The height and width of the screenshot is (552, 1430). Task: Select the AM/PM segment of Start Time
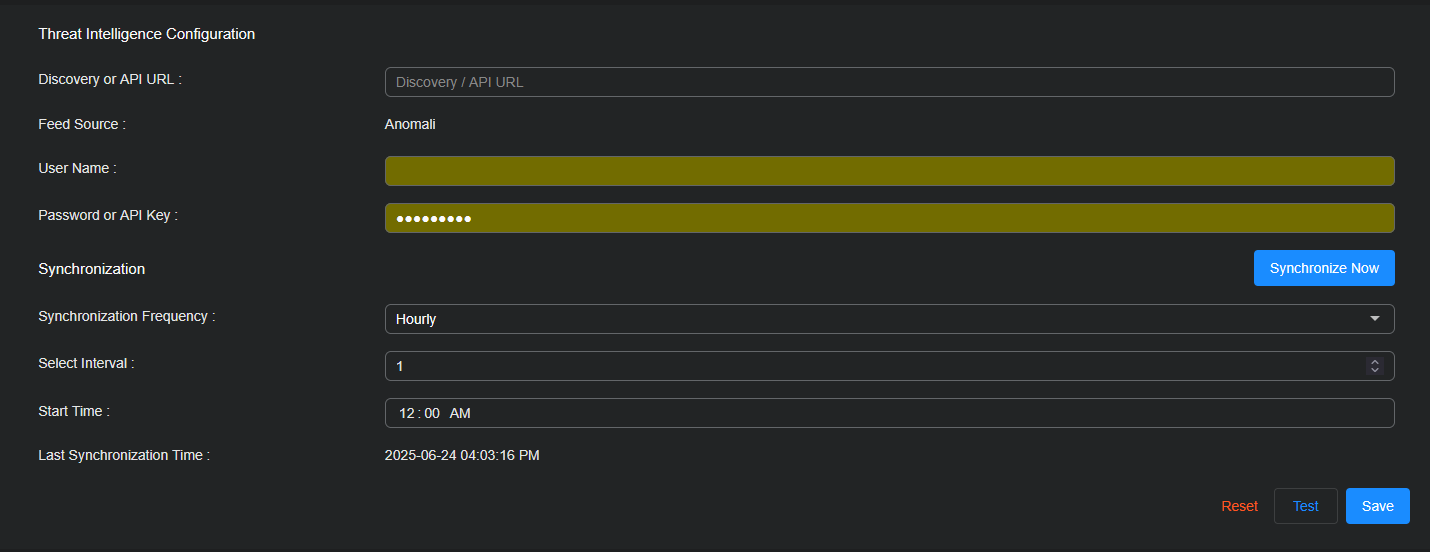click(460, 413)
